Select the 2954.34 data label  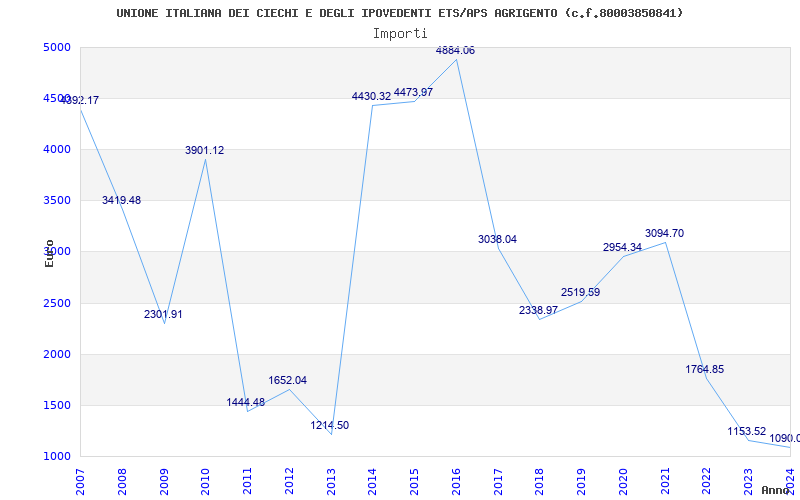[x=622, y=247]
